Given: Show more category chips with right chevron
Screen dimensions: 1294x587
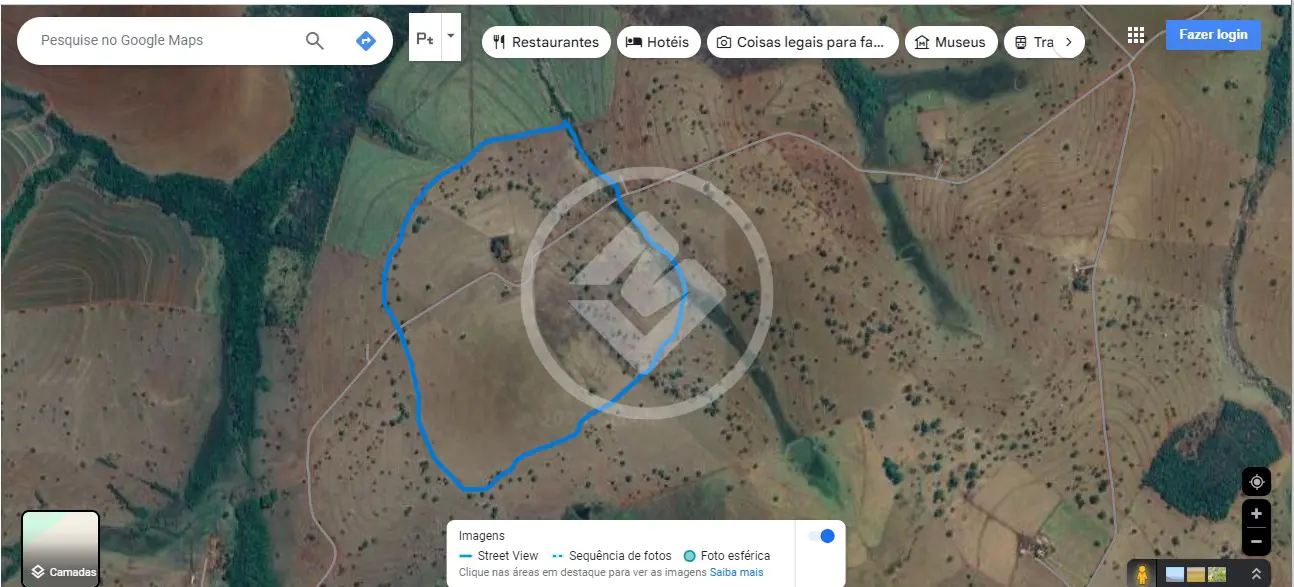Looking at the screenshot, I should 1069,42.
